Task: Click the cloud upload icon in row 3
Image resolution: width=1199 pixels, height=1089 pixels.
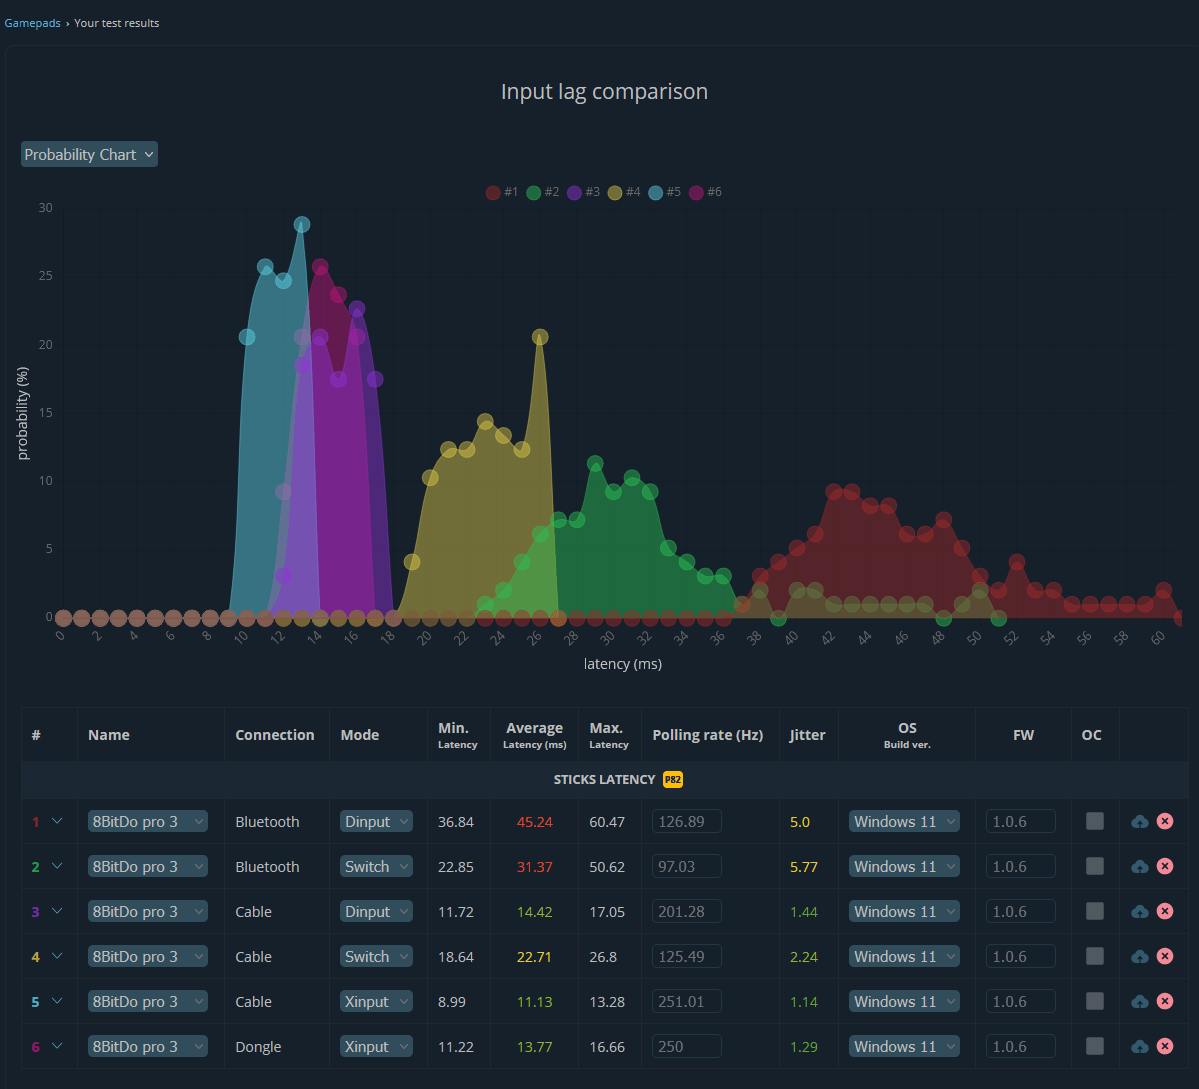Action: pos(1139,911)
